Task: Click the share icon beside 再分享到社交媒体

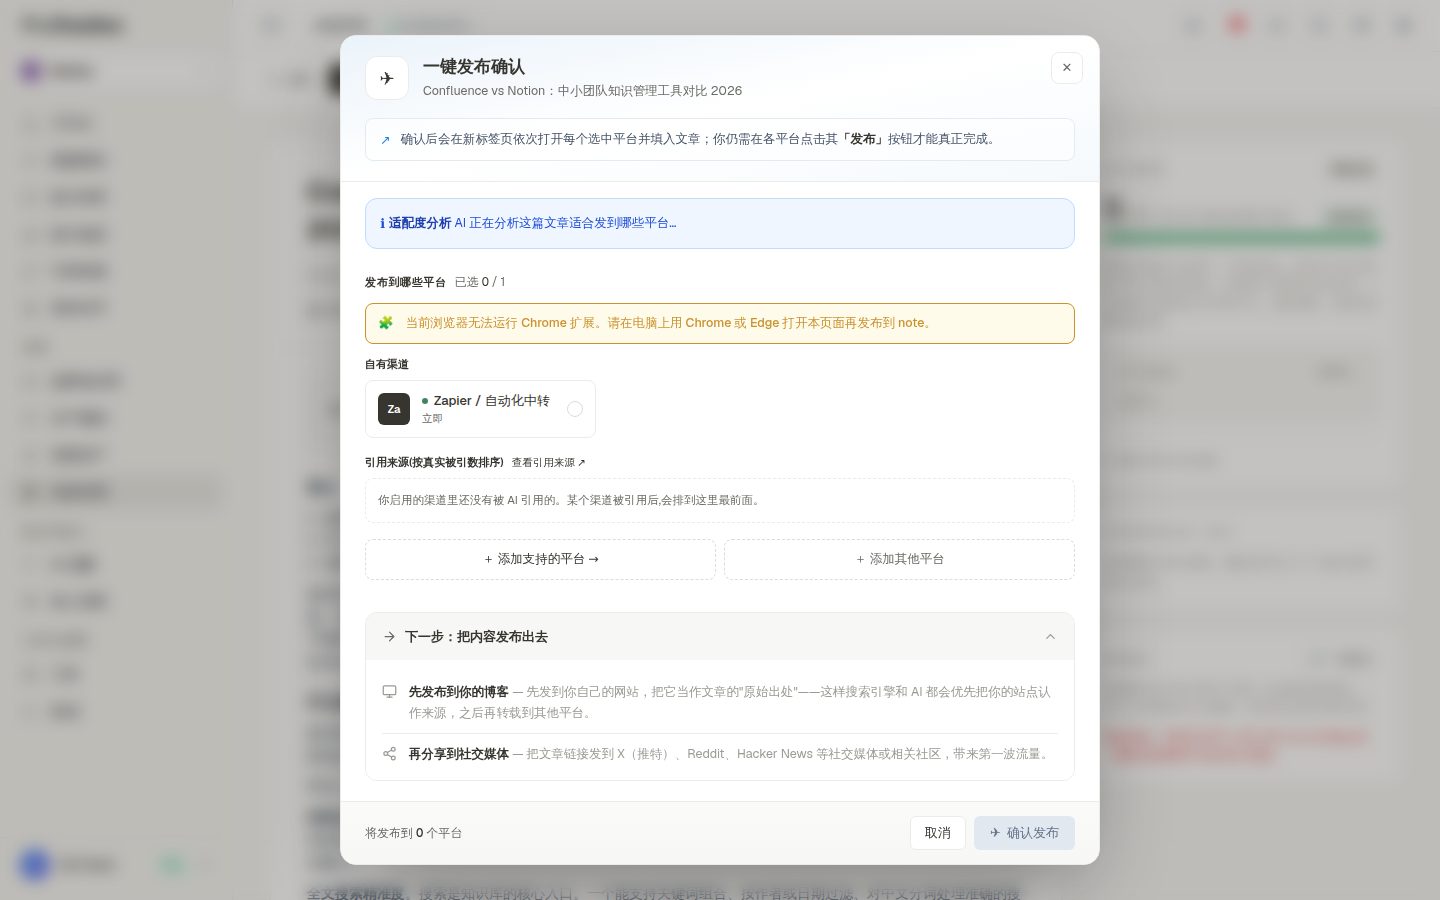Action: pyautogui.click(x=390, y=754)
